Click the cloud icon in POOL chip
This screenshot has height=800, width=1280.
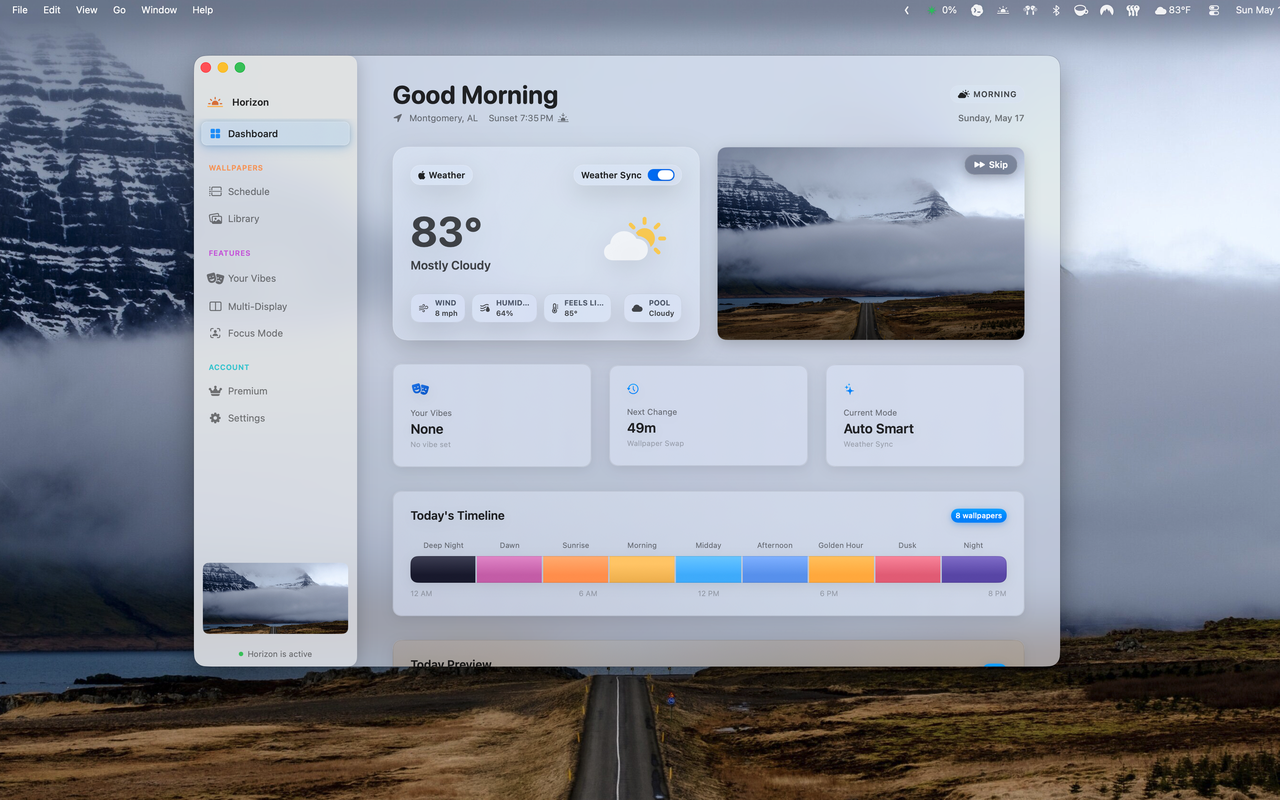point(637,308)
